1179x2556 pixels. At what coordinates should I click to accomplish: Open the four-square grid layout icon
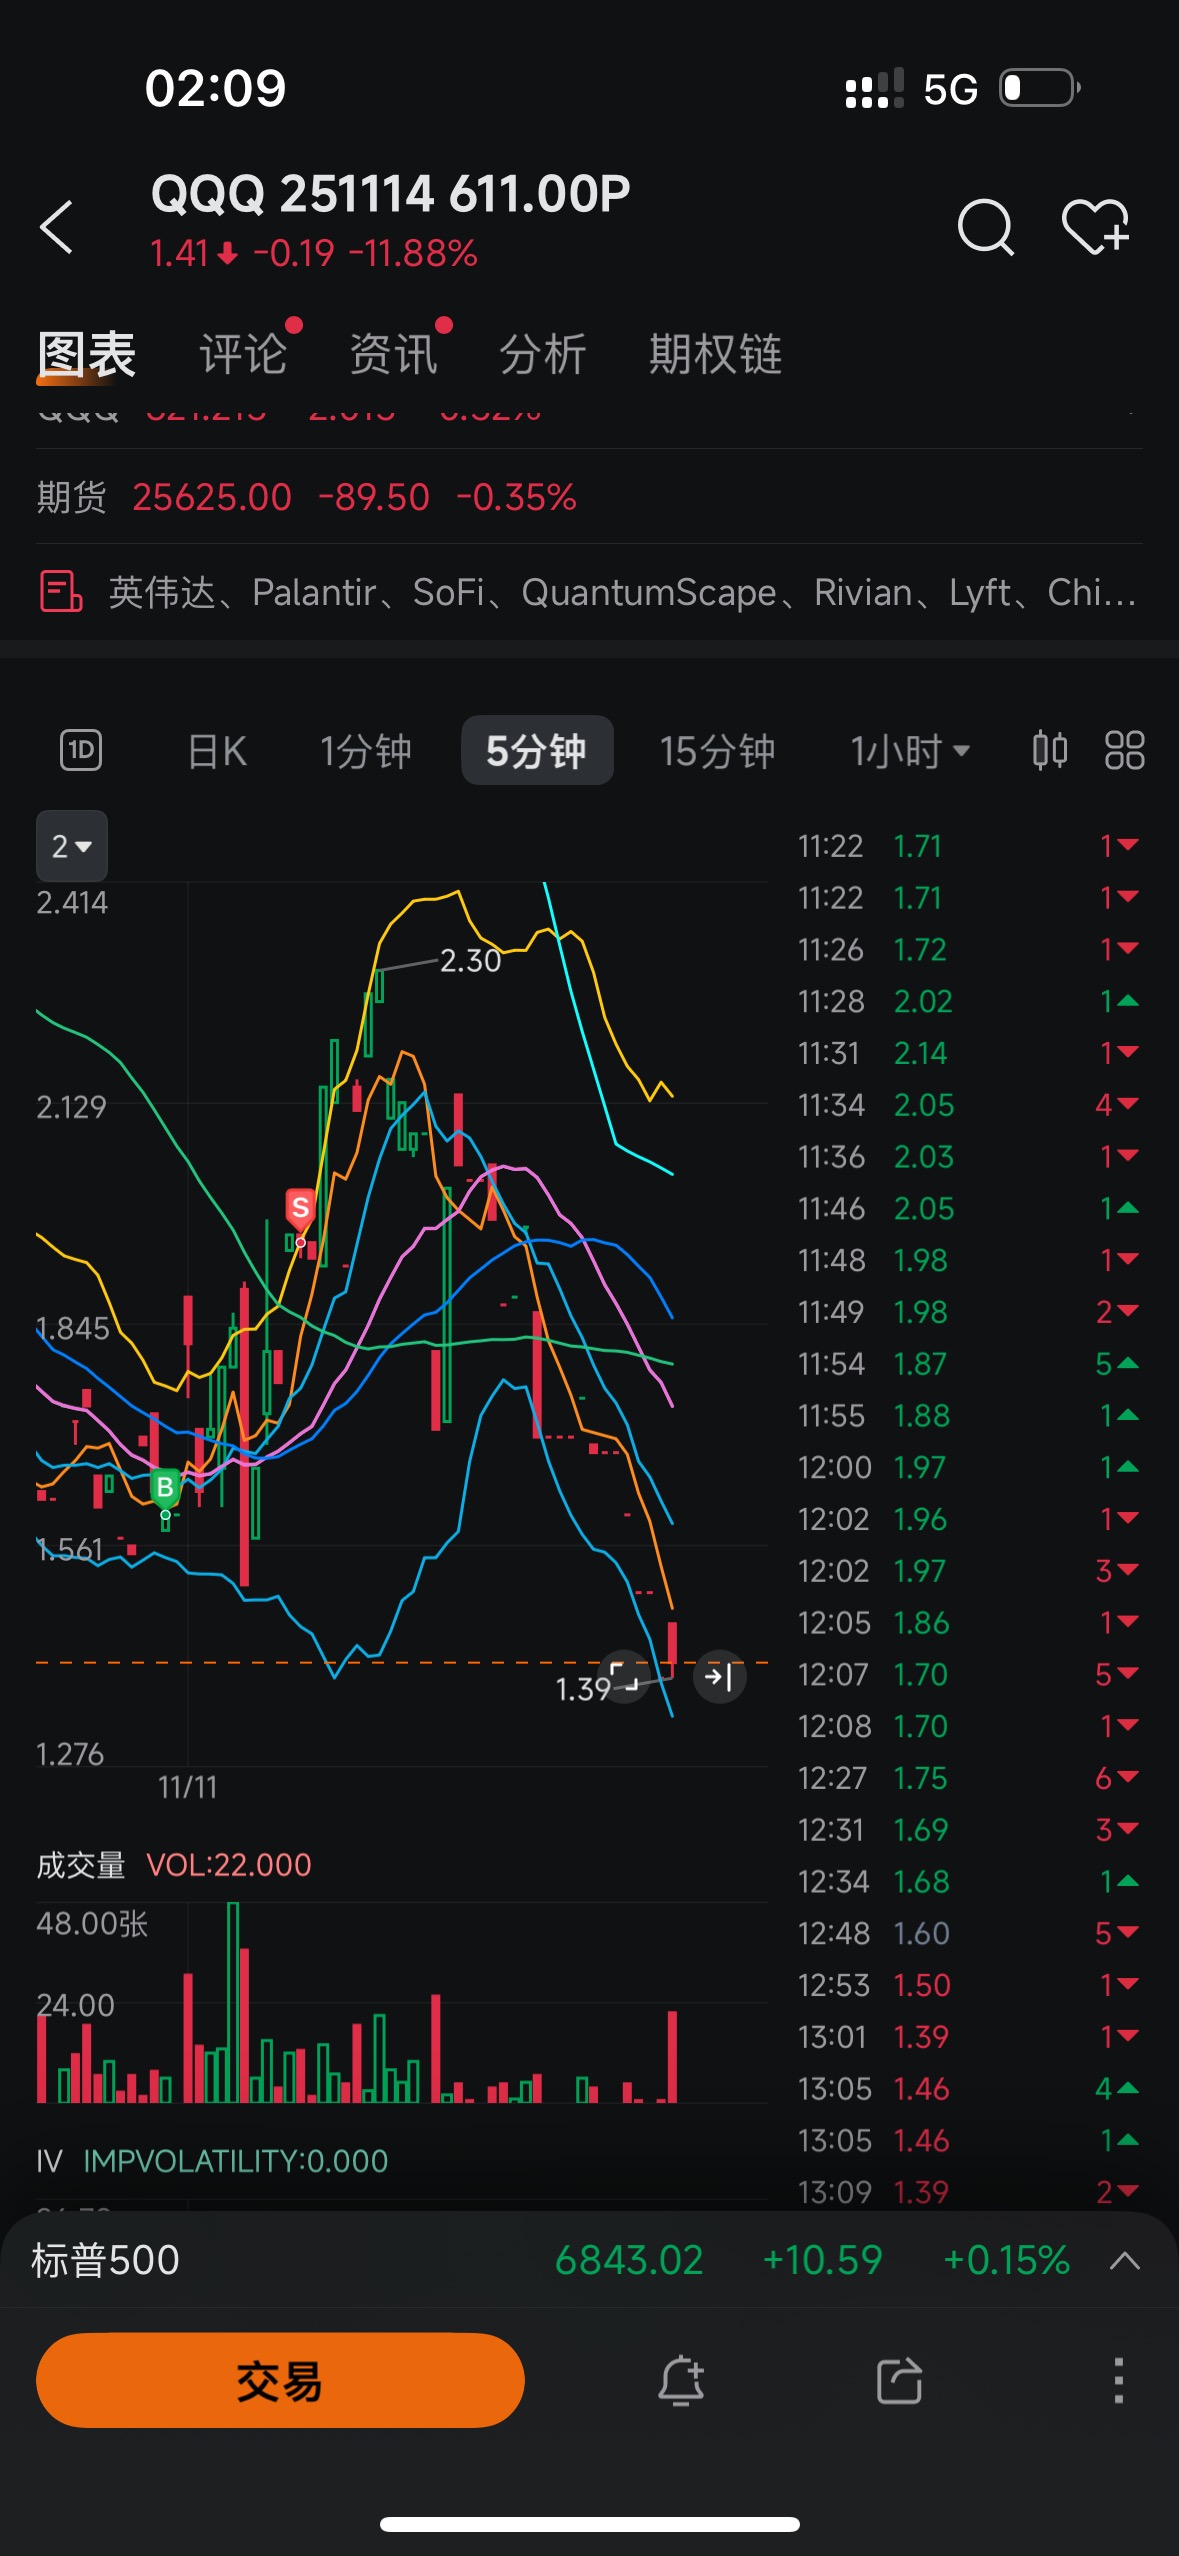[x=1124, y=750]
